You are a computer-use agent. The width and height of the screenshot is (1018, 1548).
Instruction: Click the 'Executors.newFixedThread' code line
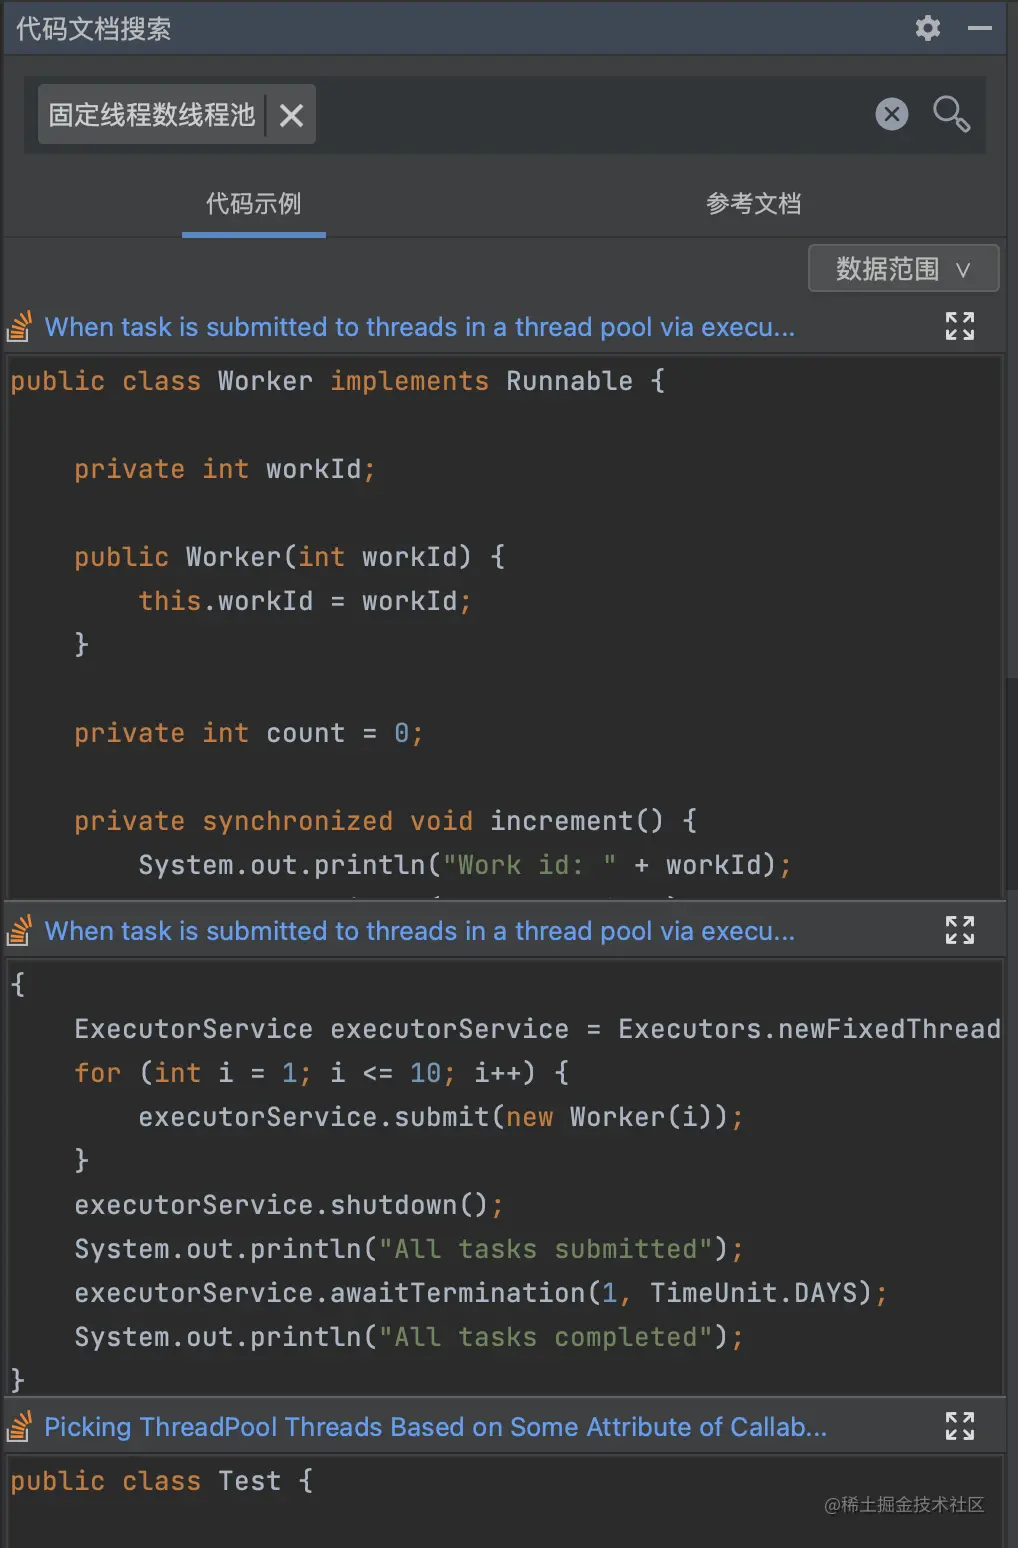click(537, 1029)
